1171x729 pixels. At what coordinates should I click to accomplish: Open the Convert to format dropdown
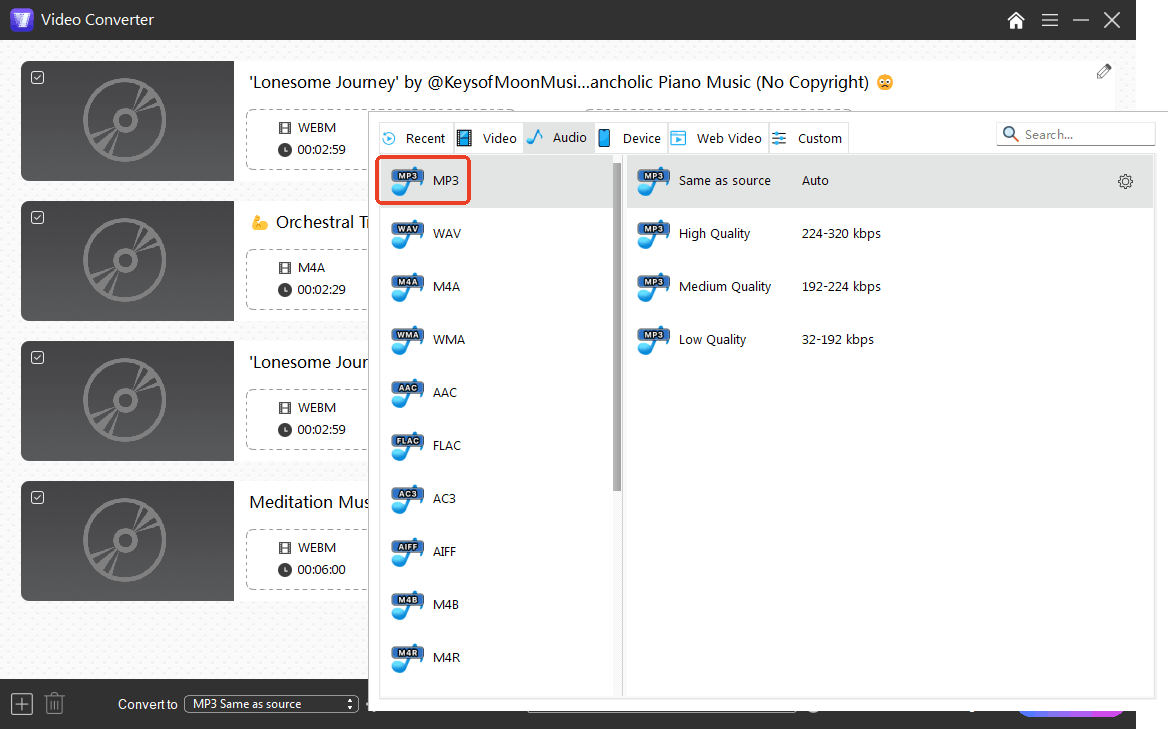pos(271,704)
